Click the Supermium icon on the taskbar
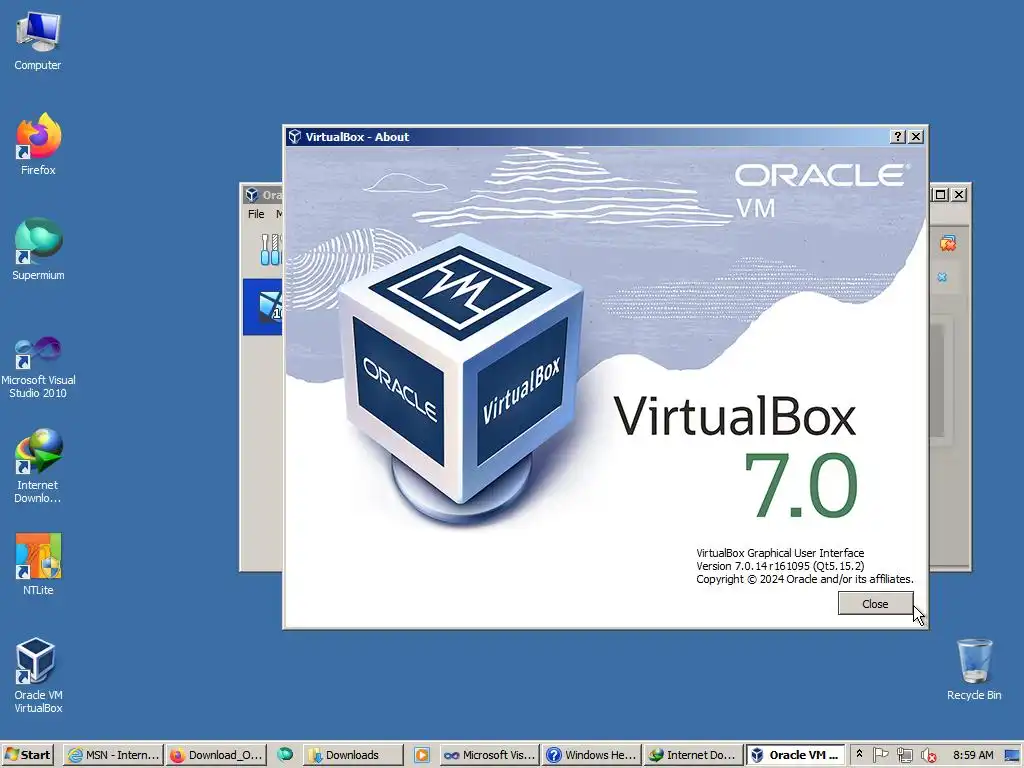Image resolution: width=1024 pixels, height=768 pixels. click(x=285, y=755)
